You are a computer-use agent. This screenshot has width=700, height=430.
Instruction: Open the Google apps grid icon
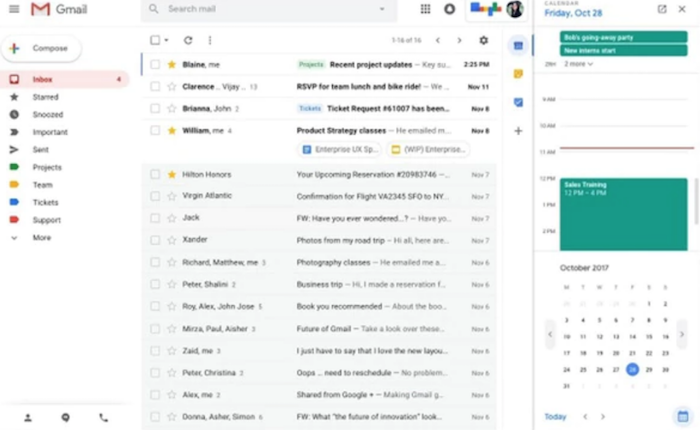(x=425, y=9)
